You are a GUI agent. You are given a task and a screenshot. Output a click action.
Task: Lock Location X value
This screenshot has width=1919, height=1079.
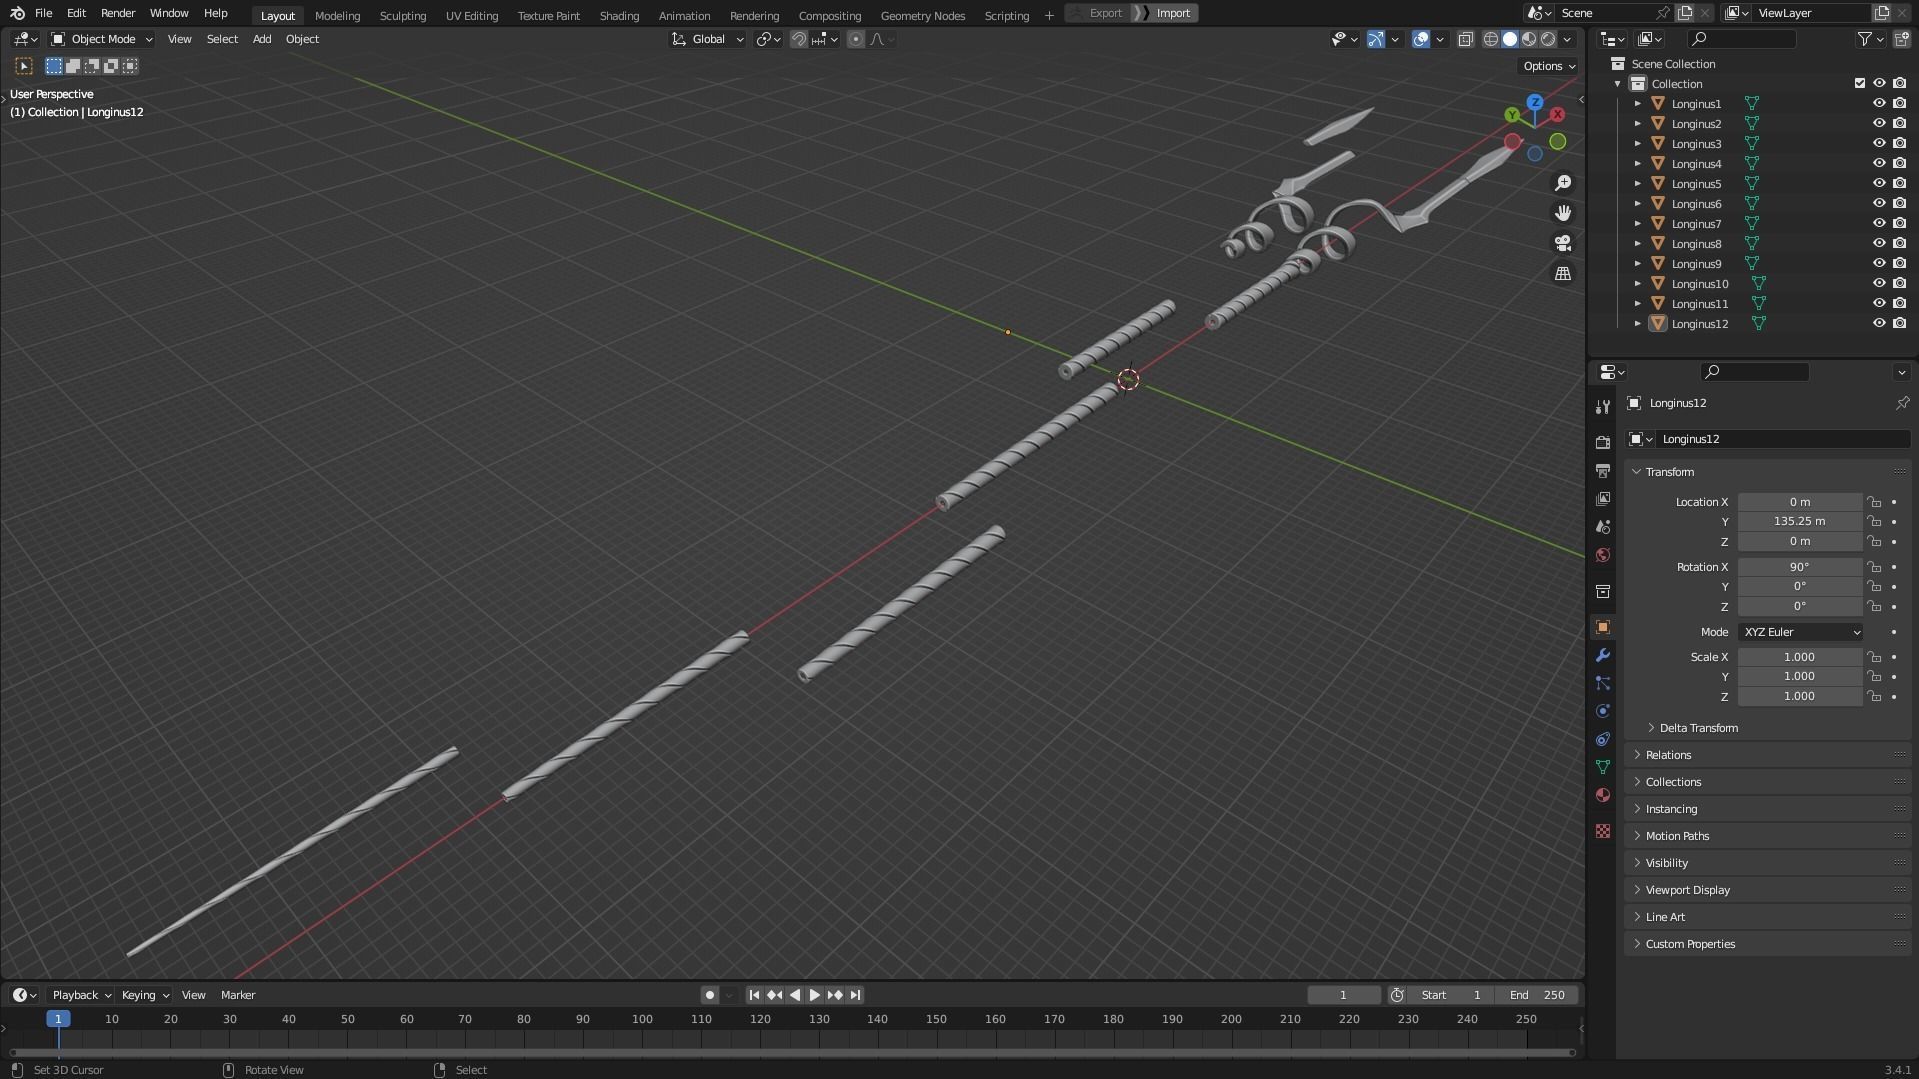pyautogui.click(x=1874, y=502)
